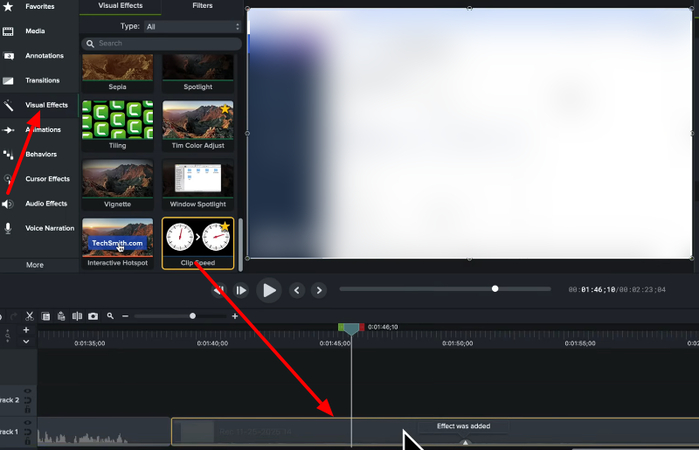The image size is (699, 450).
Task: Jump to next marker arrow
Action: (x=319, y=290)
